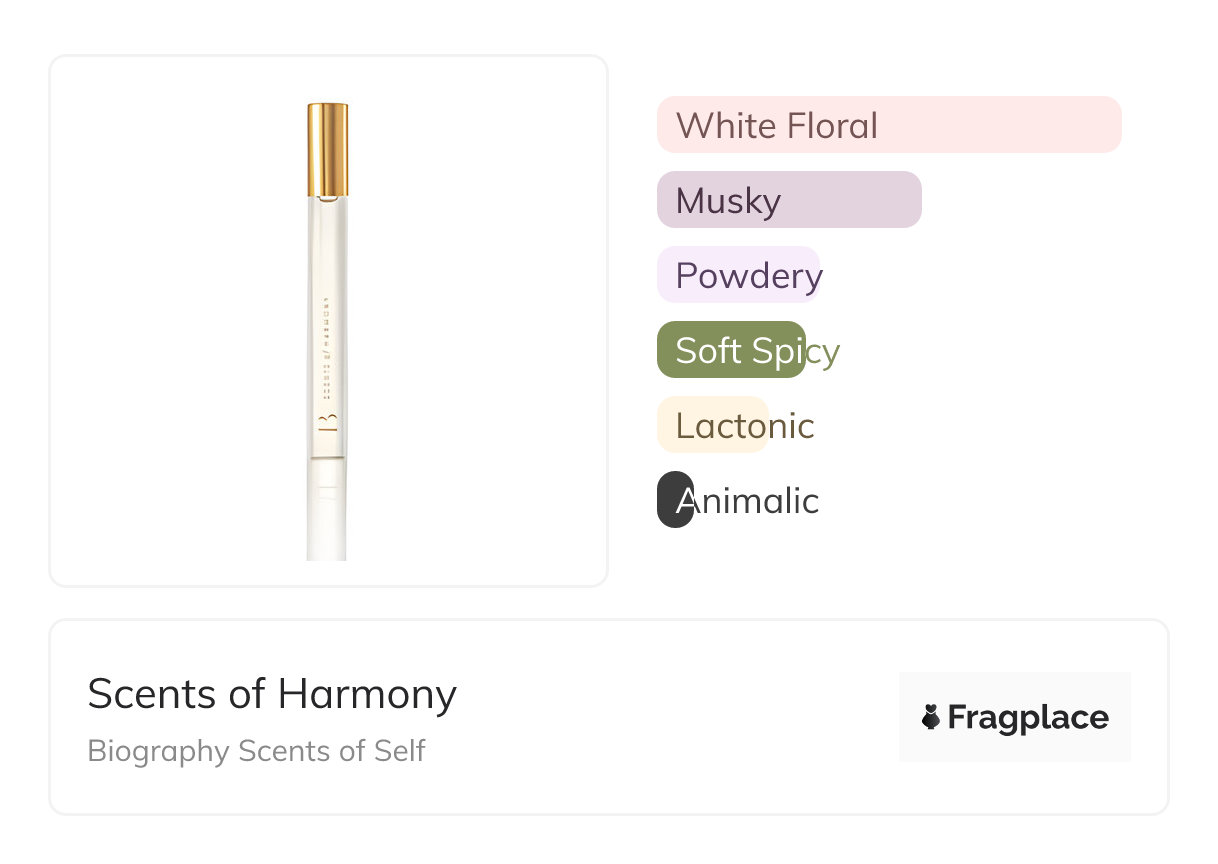Screen dimensions: 1218x864
Task: Open the Scents of Harmony title
Action: [x=272, y=694]
